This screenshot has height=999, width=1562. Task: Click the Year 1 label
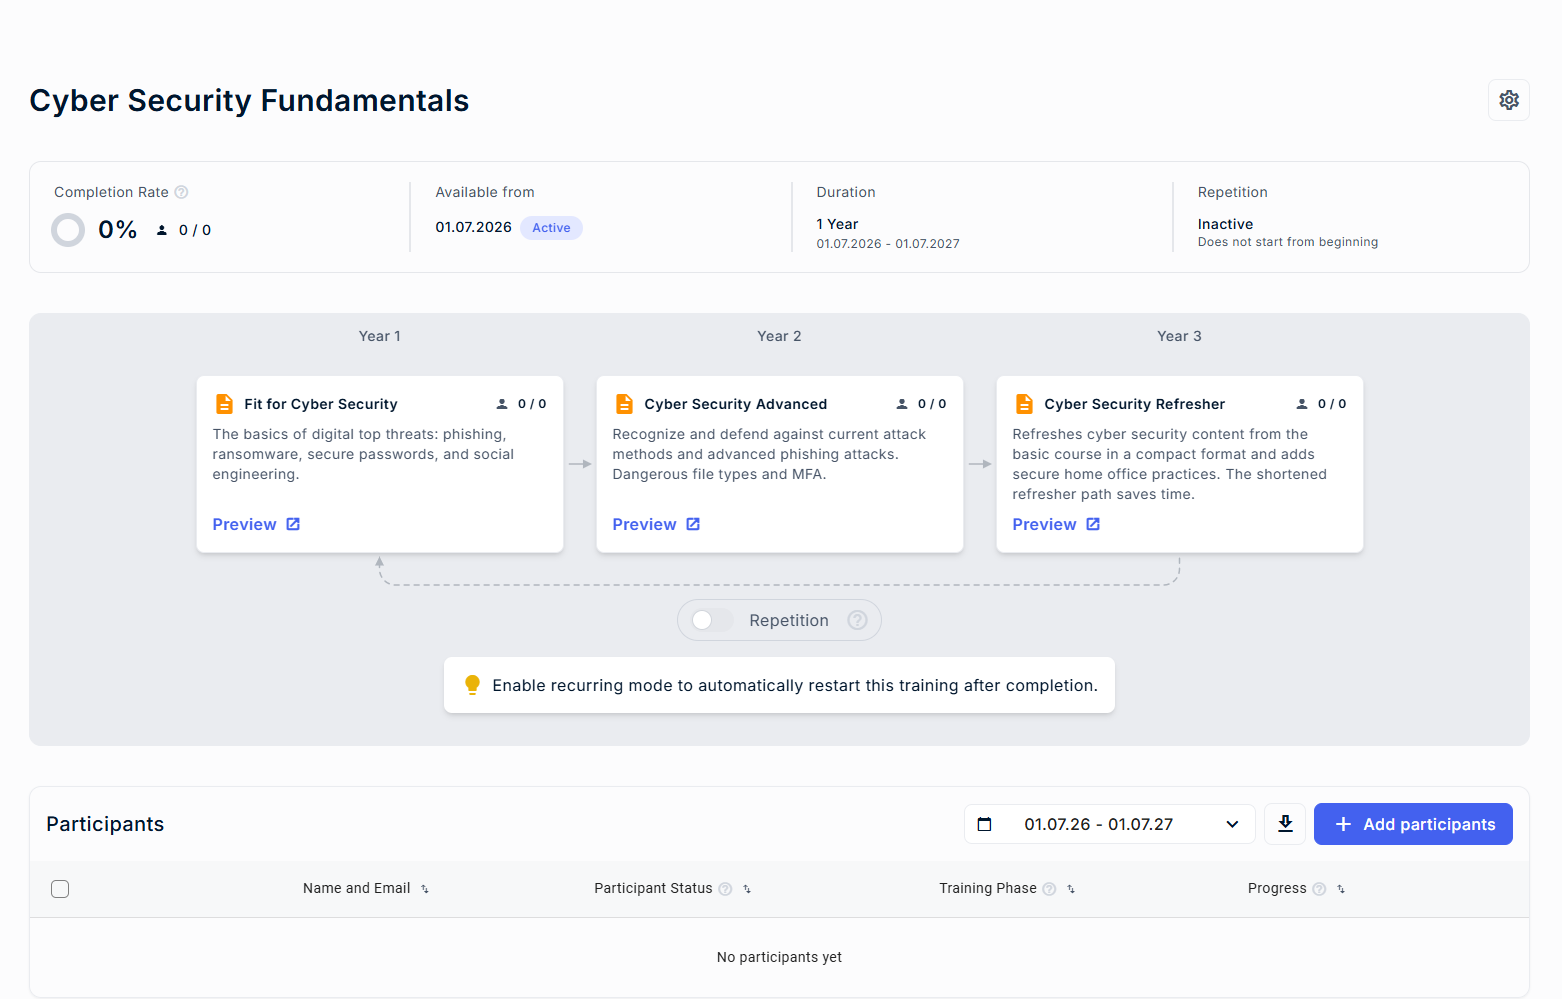pyautogui.click(x=380, y=336)
